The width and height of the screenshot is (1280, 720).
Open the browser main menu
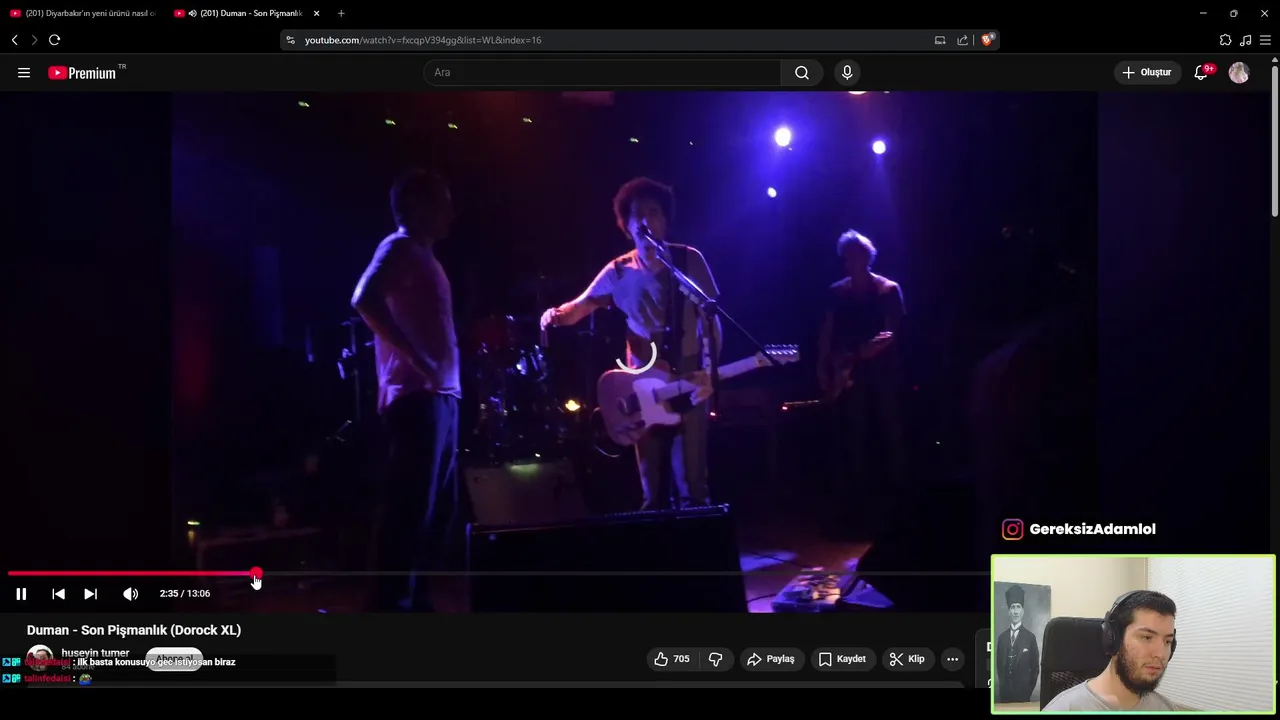point(1265,40)
